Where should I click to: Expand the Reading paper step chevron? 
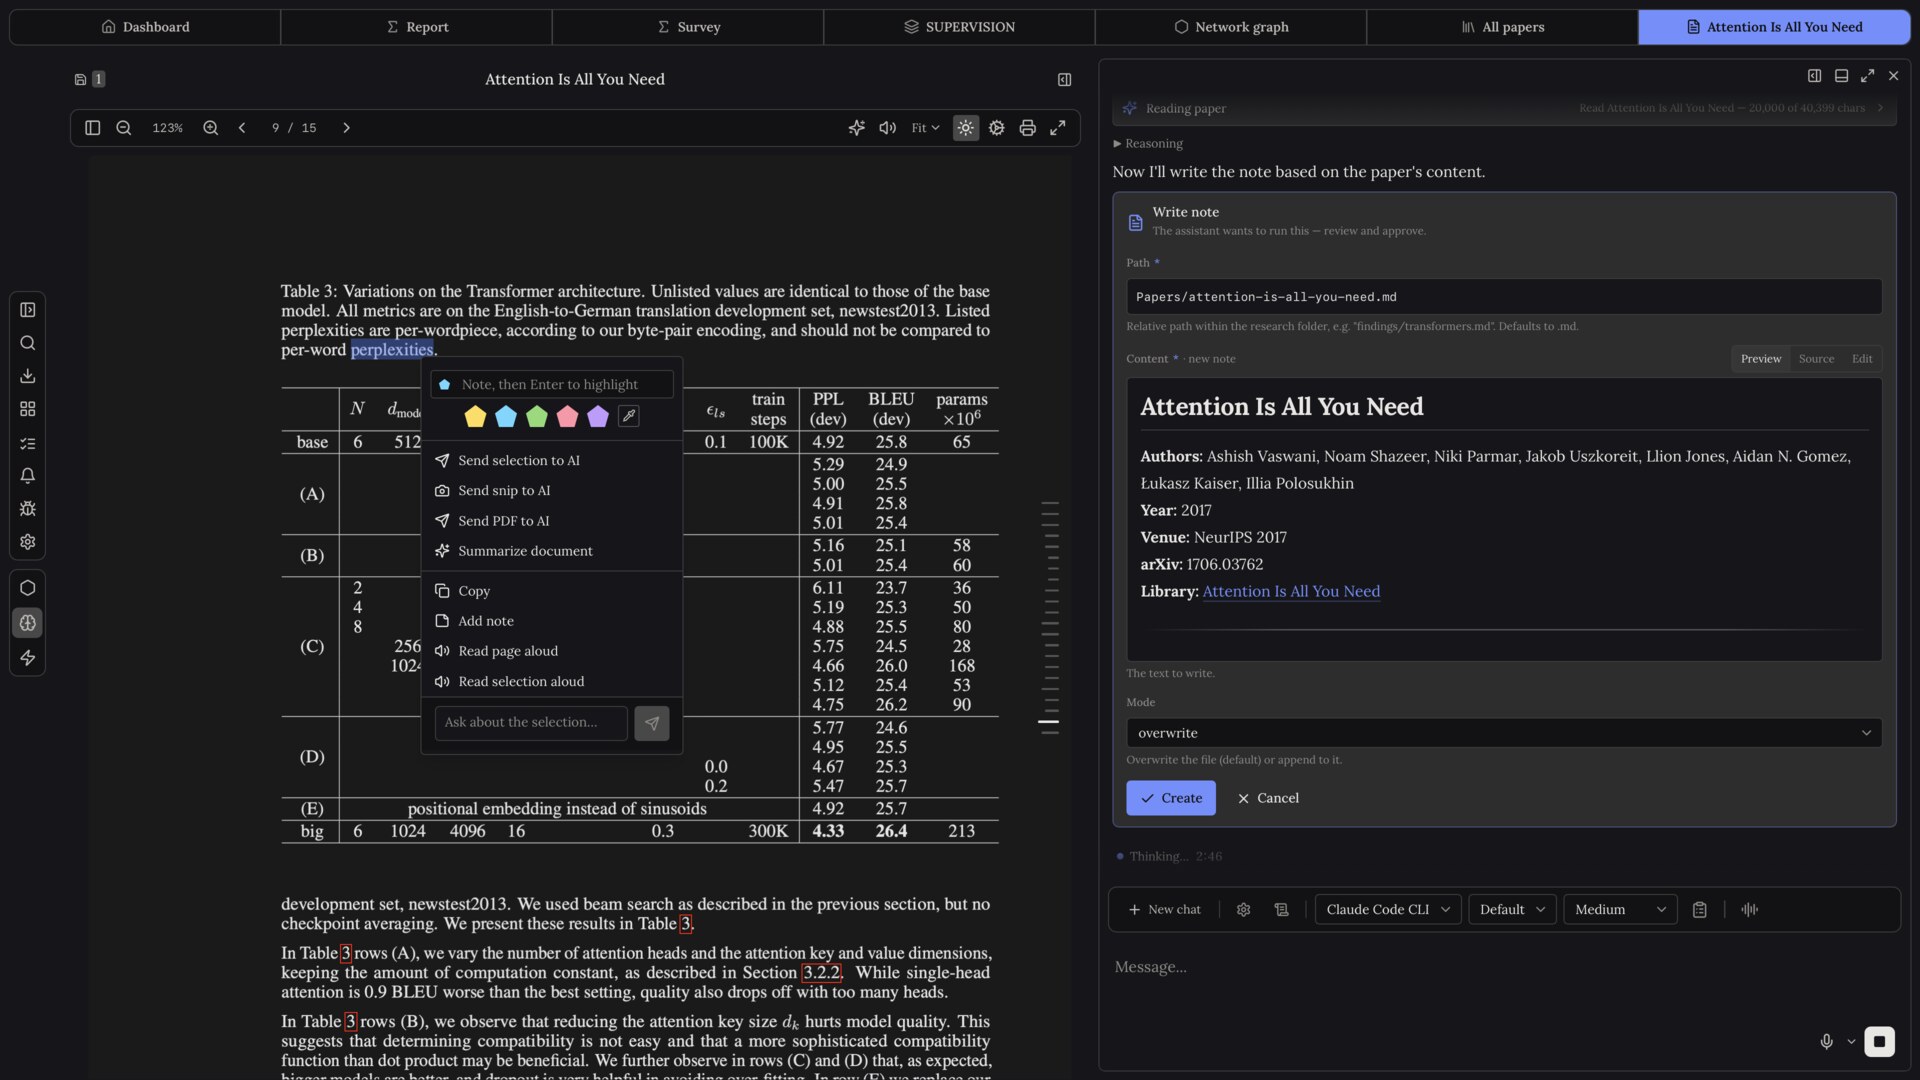pyautogui.click(x=1881, y=108)
